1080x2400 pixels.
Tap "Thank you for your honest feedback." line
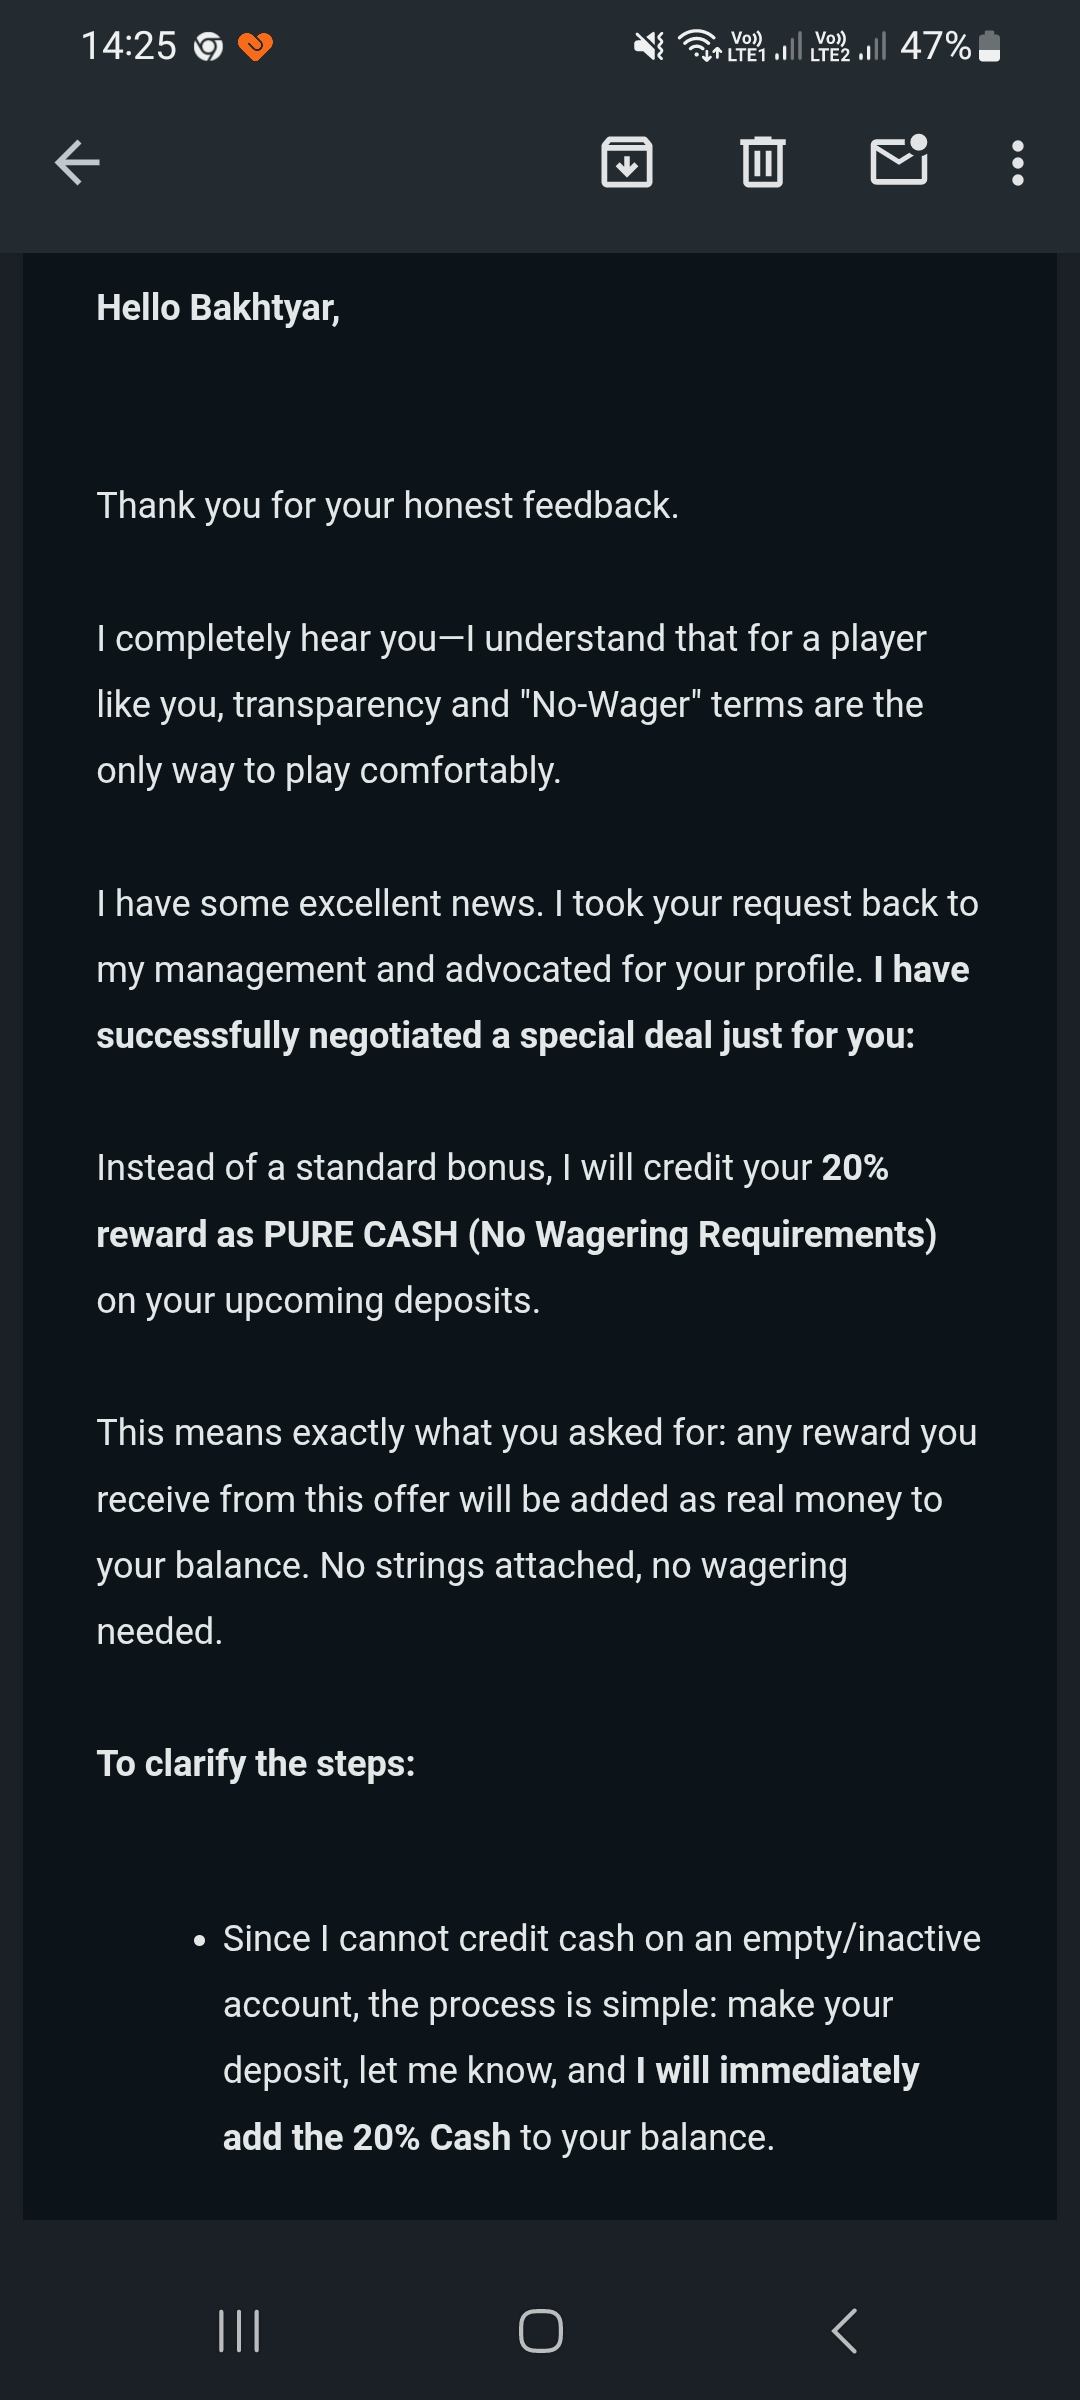(387, 506)
